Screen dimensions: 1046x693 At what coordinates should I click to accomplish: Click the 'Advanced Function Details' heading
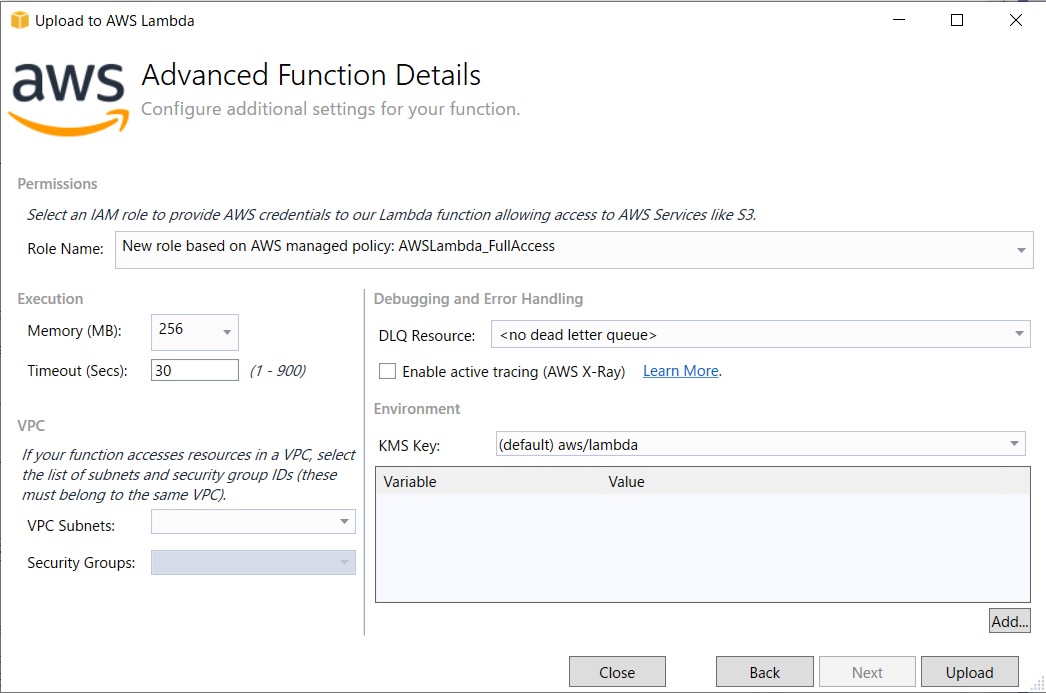[311, 75]
